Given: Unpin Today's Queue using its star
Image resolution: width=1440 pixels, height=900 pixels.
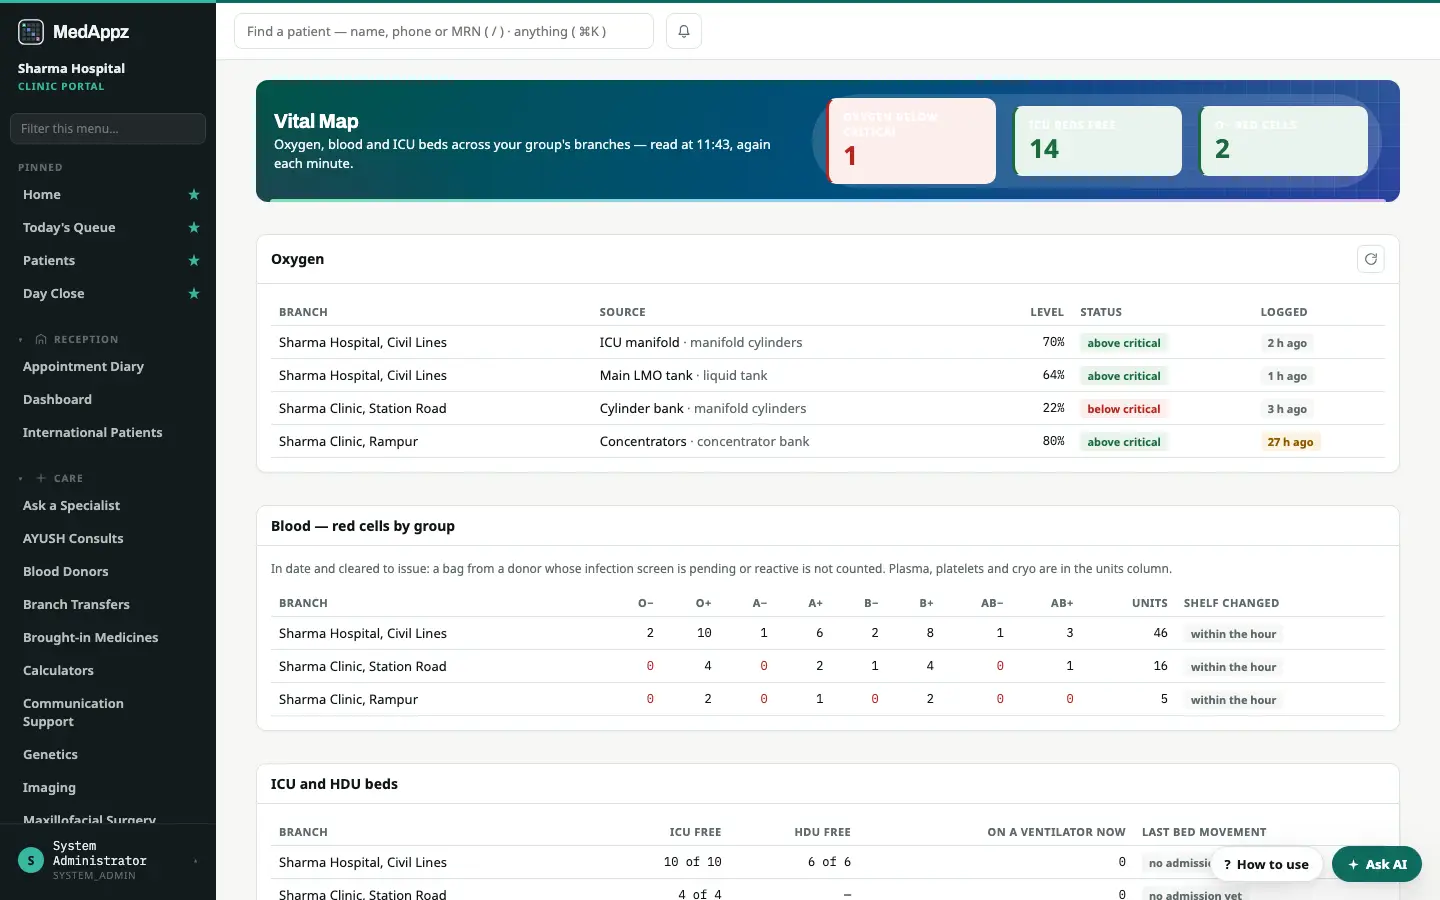Looking at the screenshot, I should coord(194,227).
